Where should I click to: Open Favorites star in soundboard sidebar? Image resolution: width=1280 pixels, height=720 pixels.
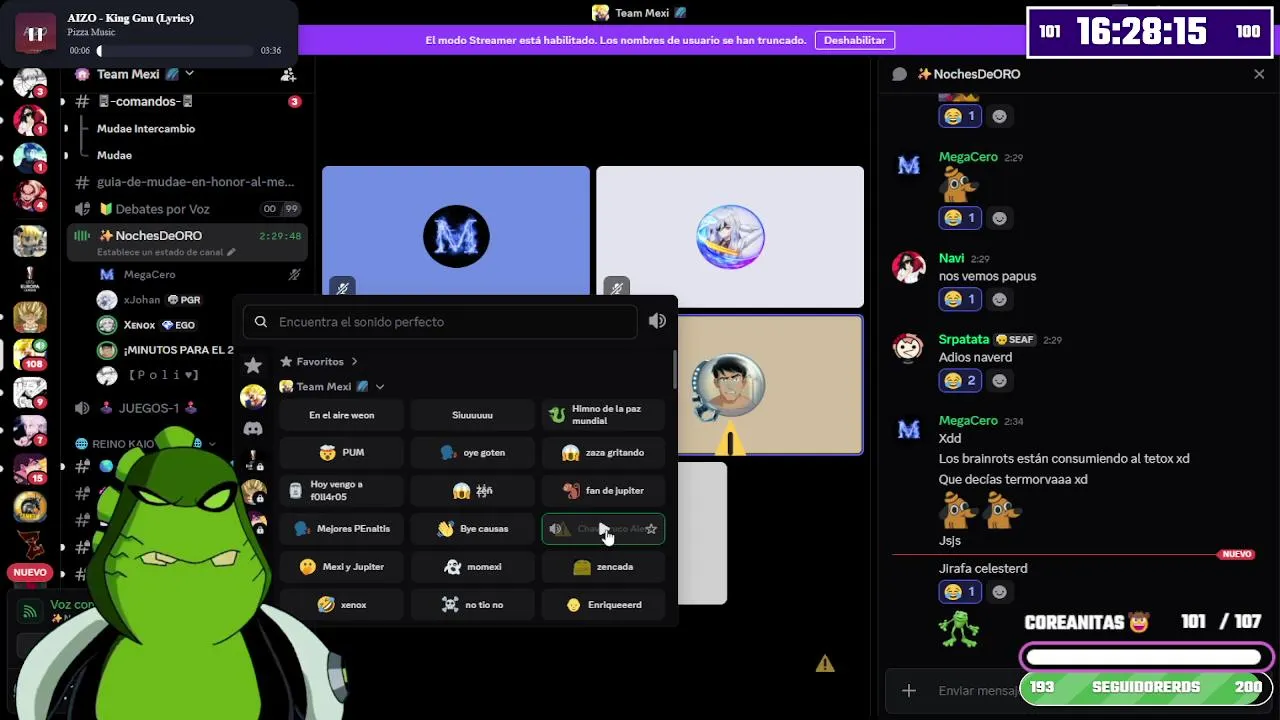point(253,366)
